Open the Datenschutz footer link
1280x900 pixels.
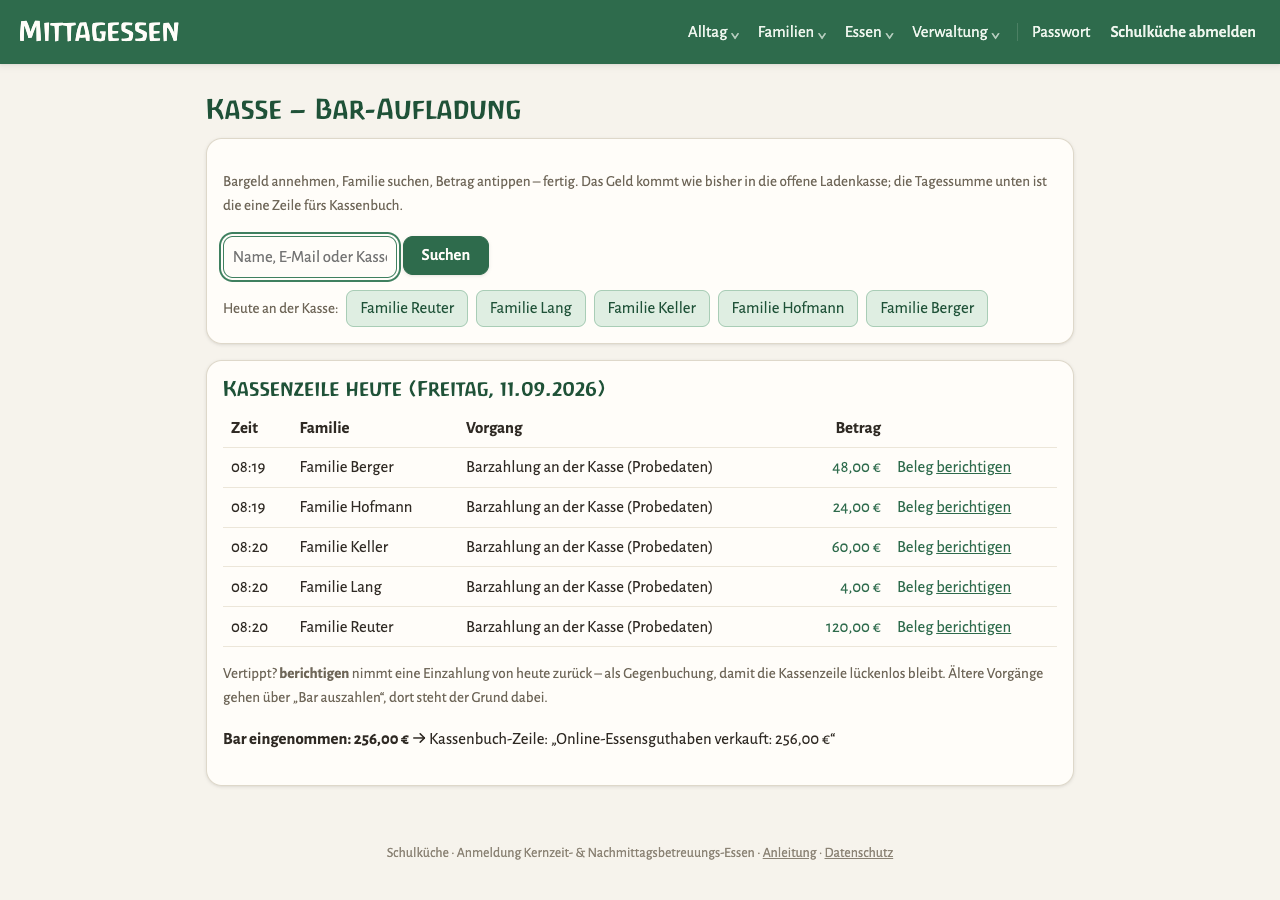click(x=859, y=853)
